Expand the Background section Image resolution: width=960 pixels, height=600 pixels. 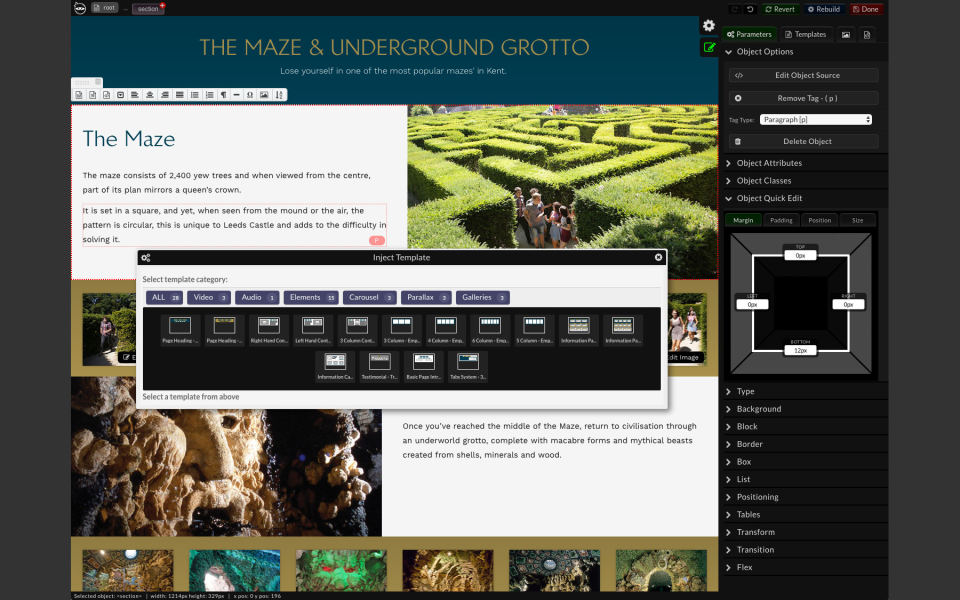click(804, 409)
